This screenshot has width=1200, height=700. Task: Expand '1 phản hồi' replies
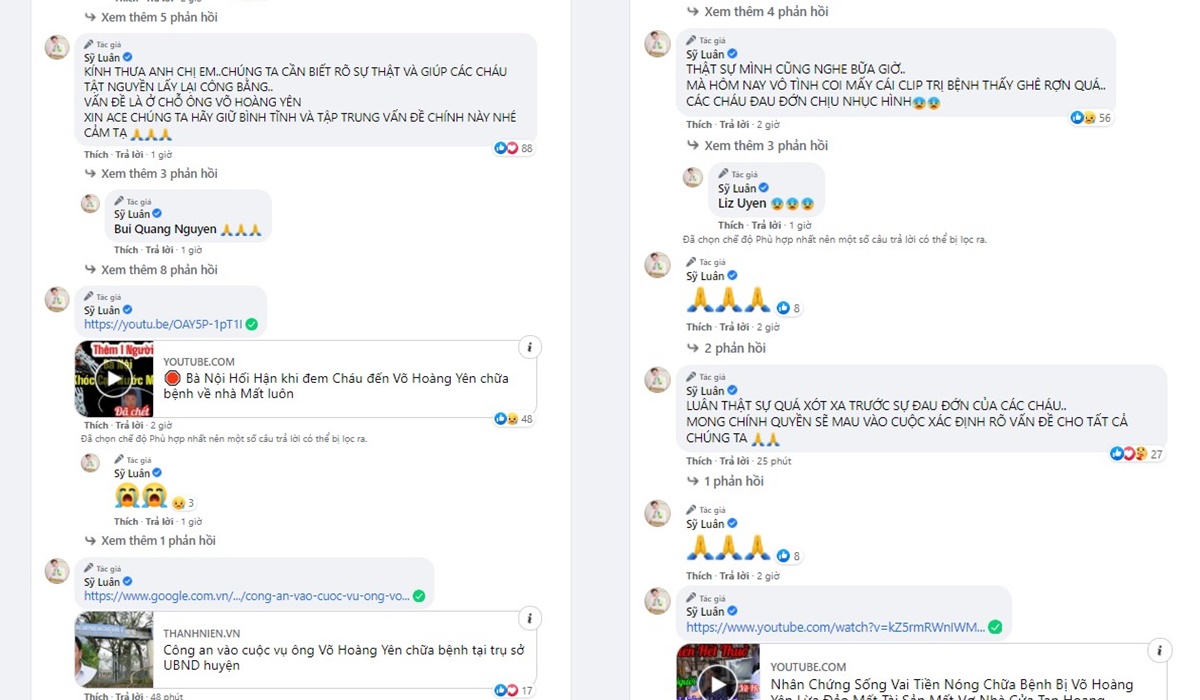pyautogui.click(x=726, y=481)
